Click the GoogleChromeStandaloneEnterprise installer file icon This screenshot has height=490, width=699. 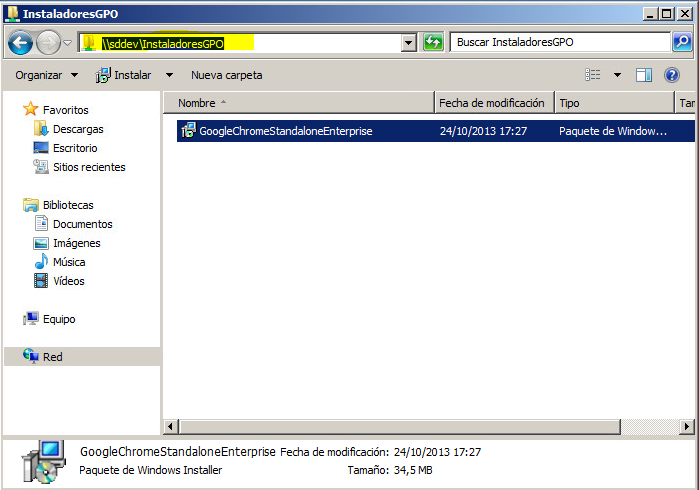pyautogui.click(x=188, y=131)
